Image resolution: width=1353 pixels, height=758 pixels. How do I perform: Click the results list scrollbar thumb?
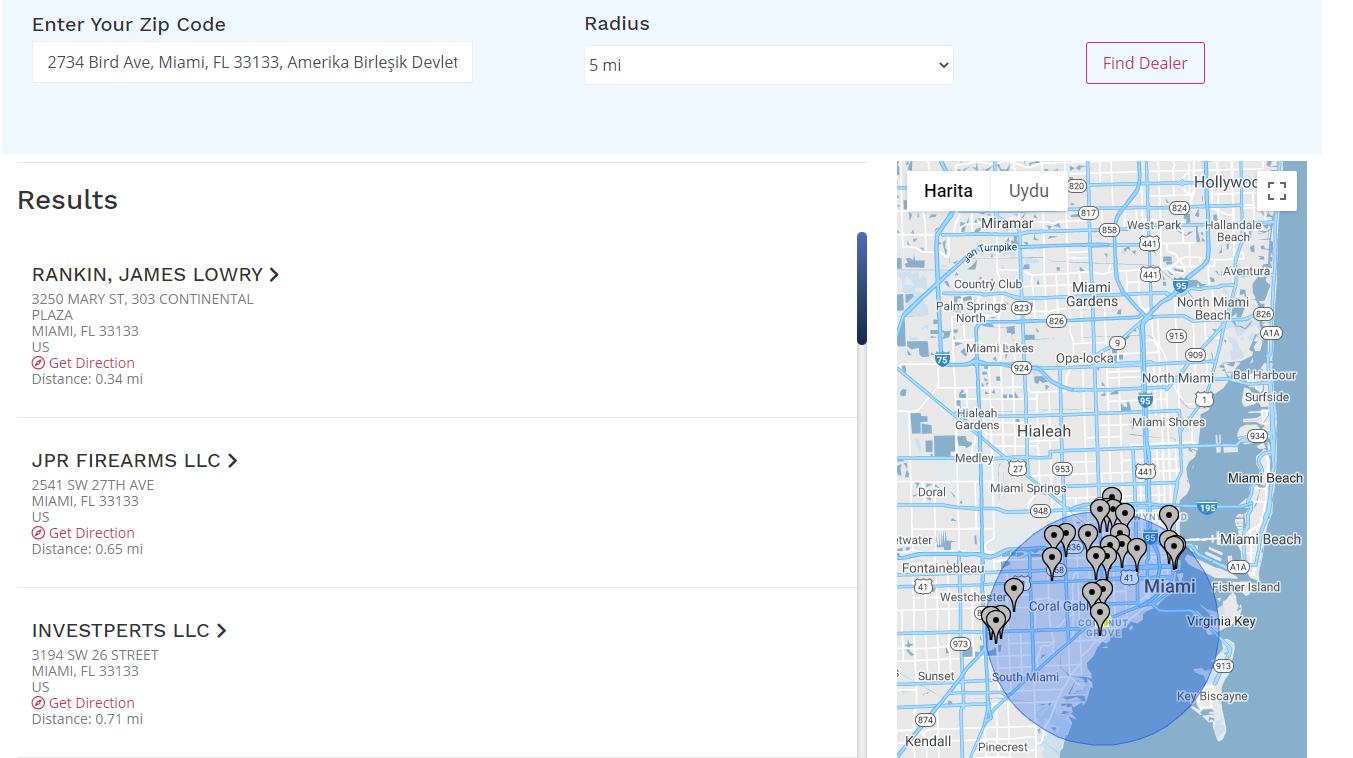point(861,288)
